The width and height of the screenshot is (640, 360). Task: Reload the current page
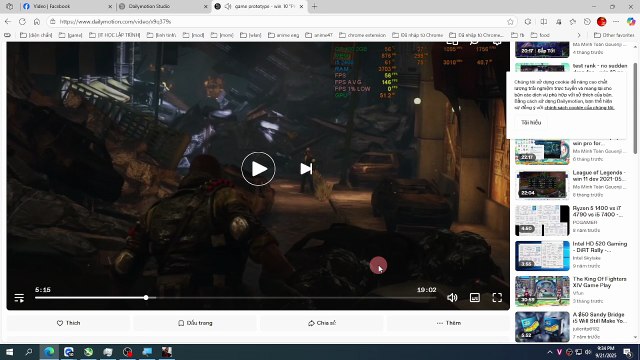22,22
